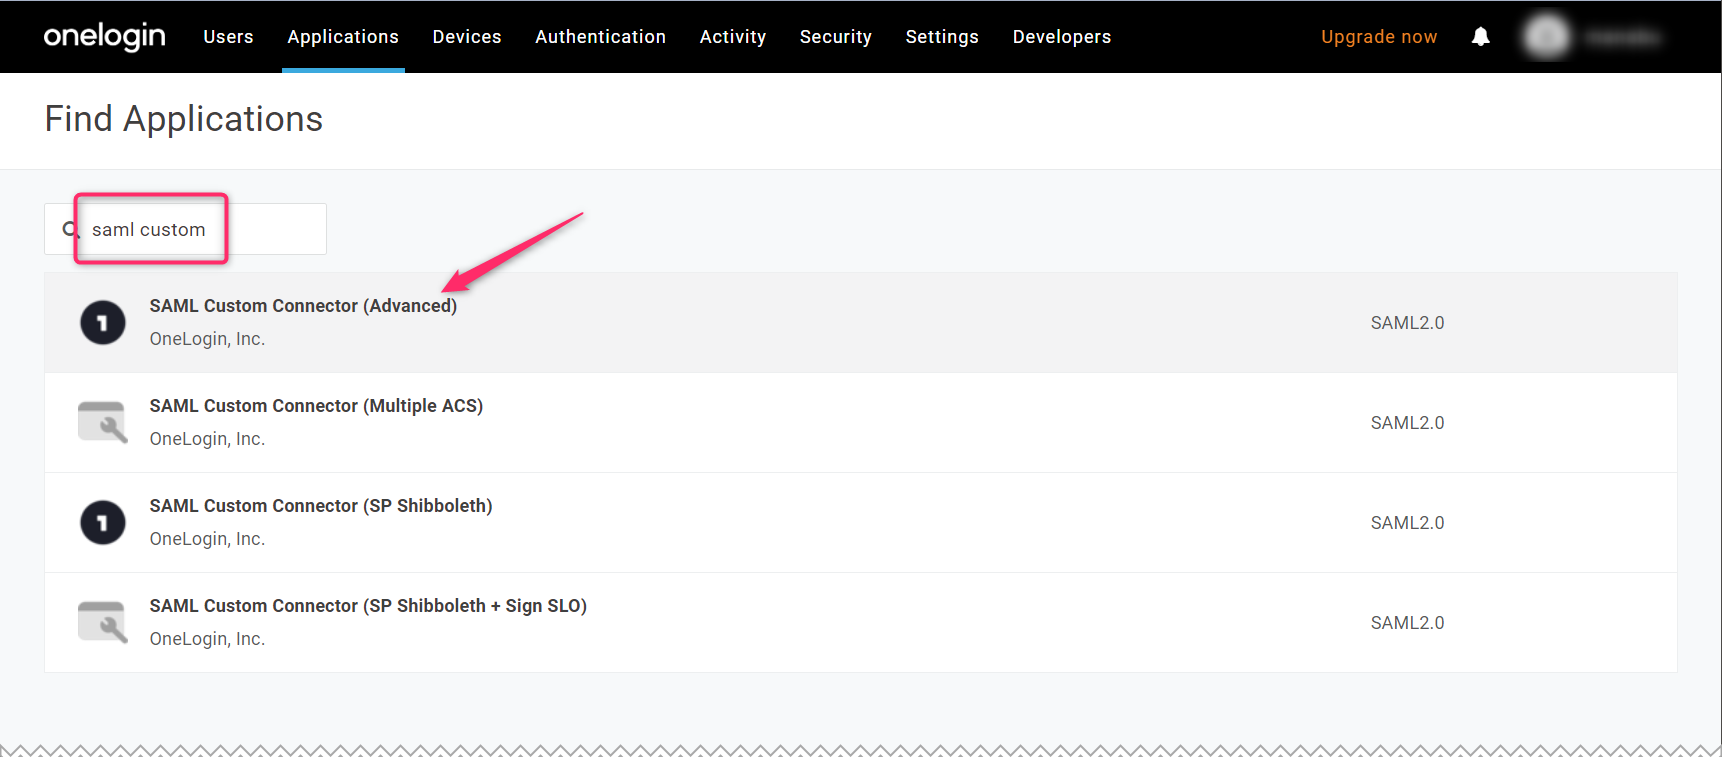Click the SAML Custom Connector (Advanced) app icon
This screenshot has width=1722, height=757.
coord(103,323)
